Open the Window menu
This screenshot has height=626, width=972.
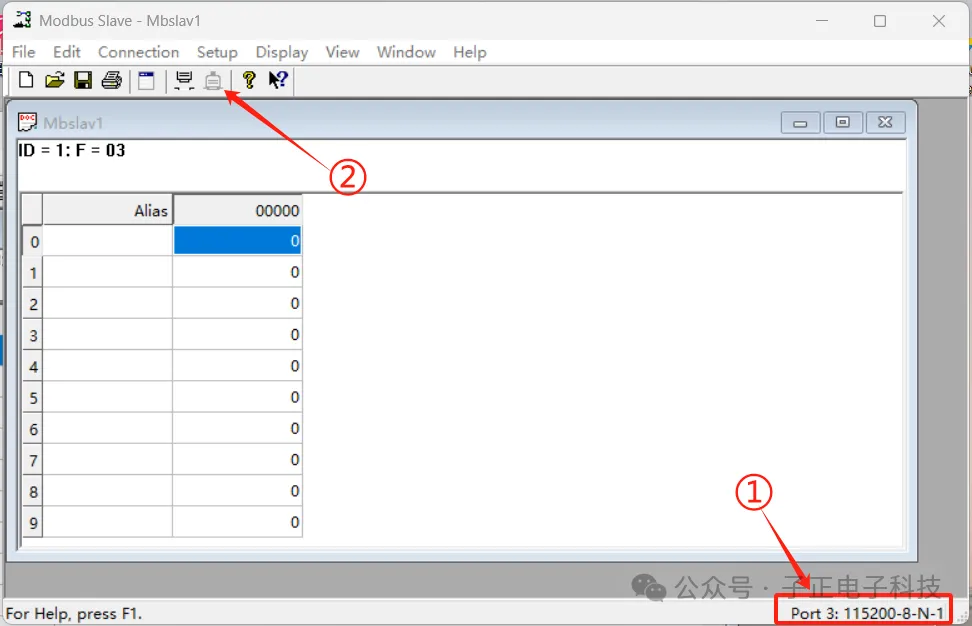pos(406,52)
